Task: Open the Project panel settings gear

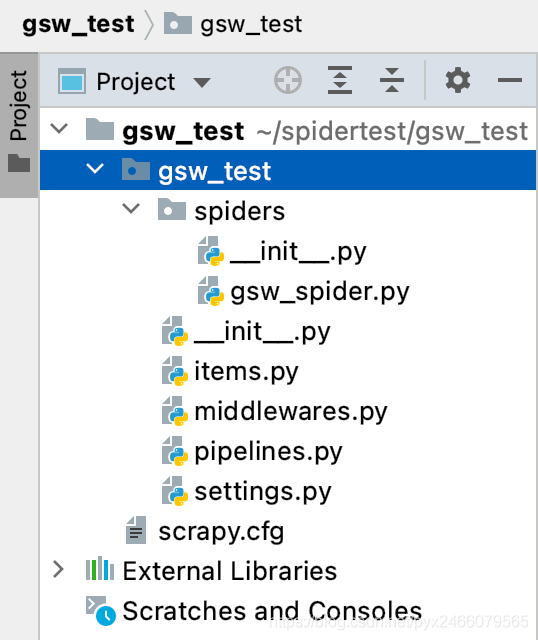Action: (x=458, y=80)
